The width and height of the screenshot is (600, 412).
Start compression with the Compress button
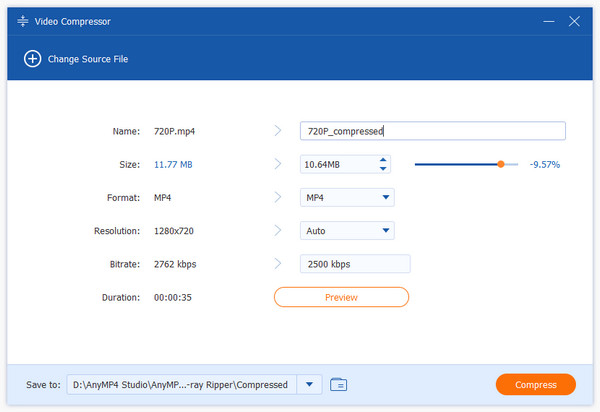pyautogui.click(x=535, y=385)
